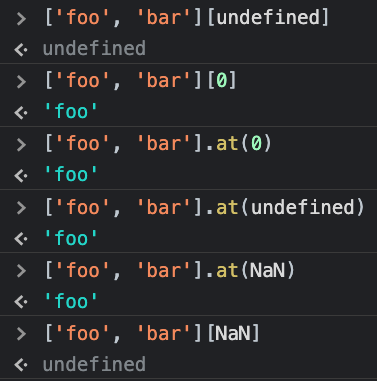Click the input line ['foo', 'bar'][NaN]

pos(152,333)
